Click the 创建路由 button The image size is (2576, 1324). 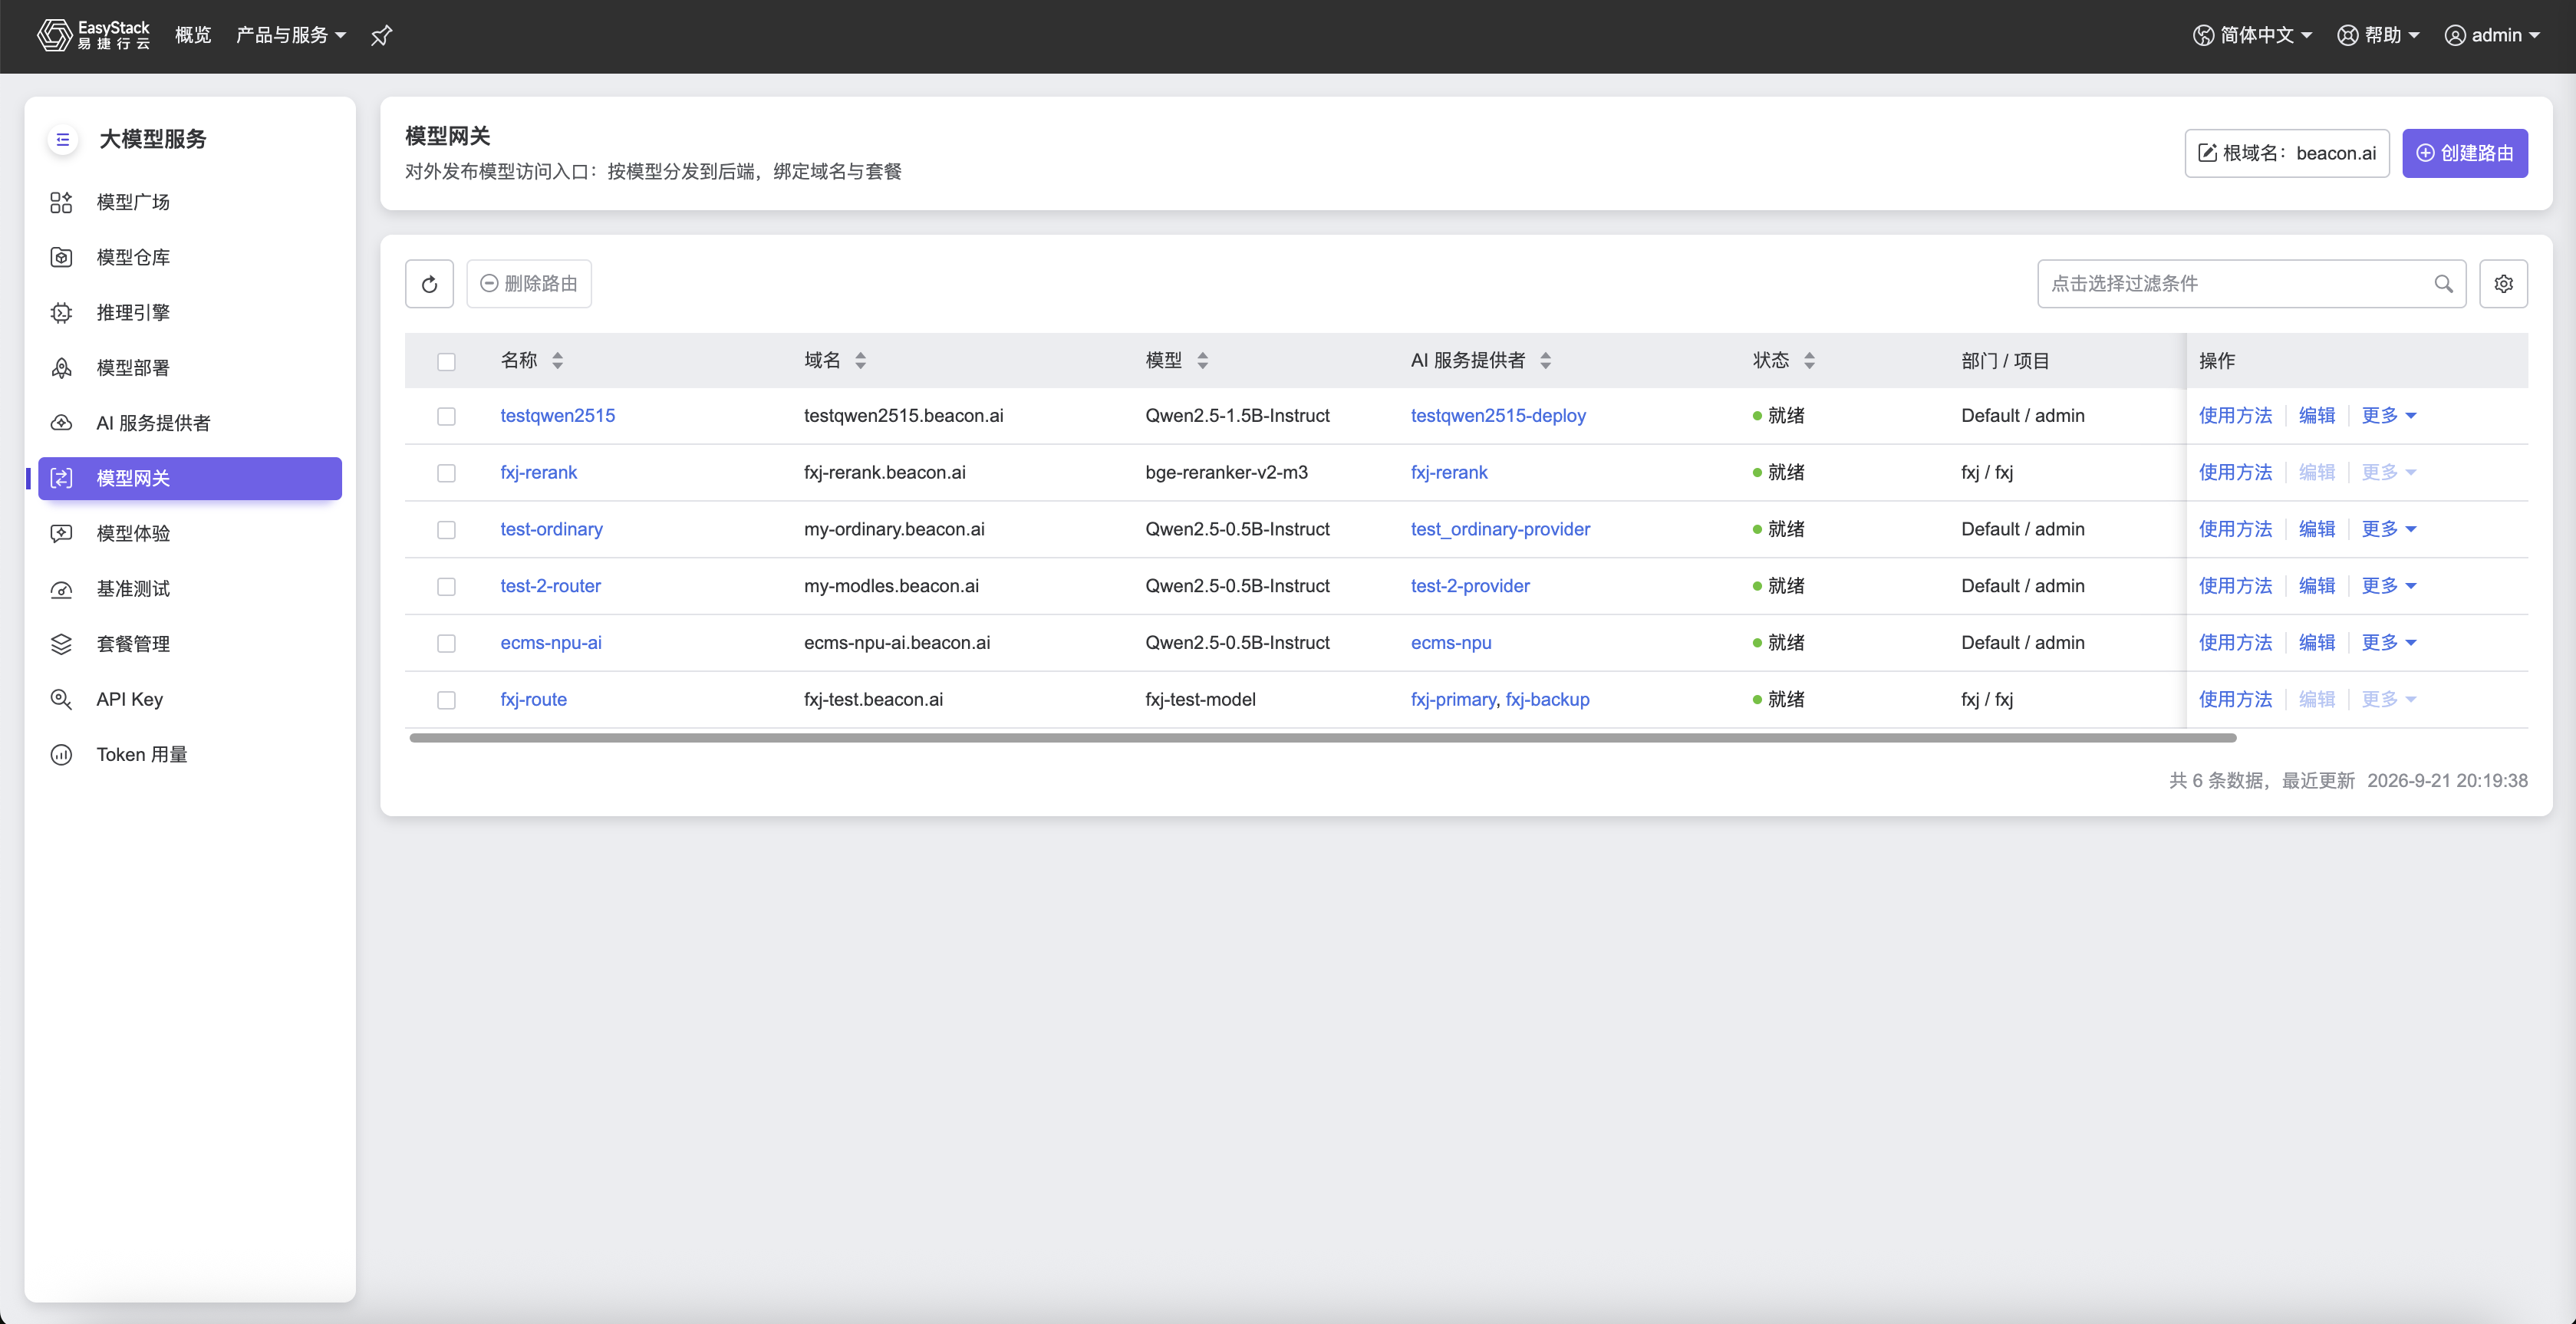click(2465, 153)
